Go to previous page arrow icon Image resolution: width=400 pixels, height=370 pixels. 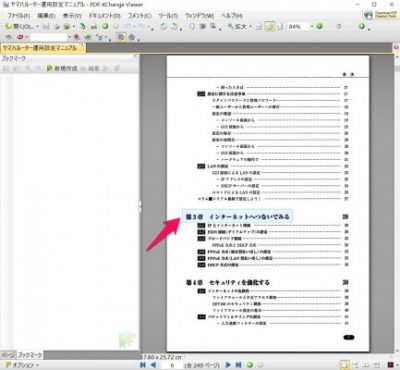click(x=153, y=365)
